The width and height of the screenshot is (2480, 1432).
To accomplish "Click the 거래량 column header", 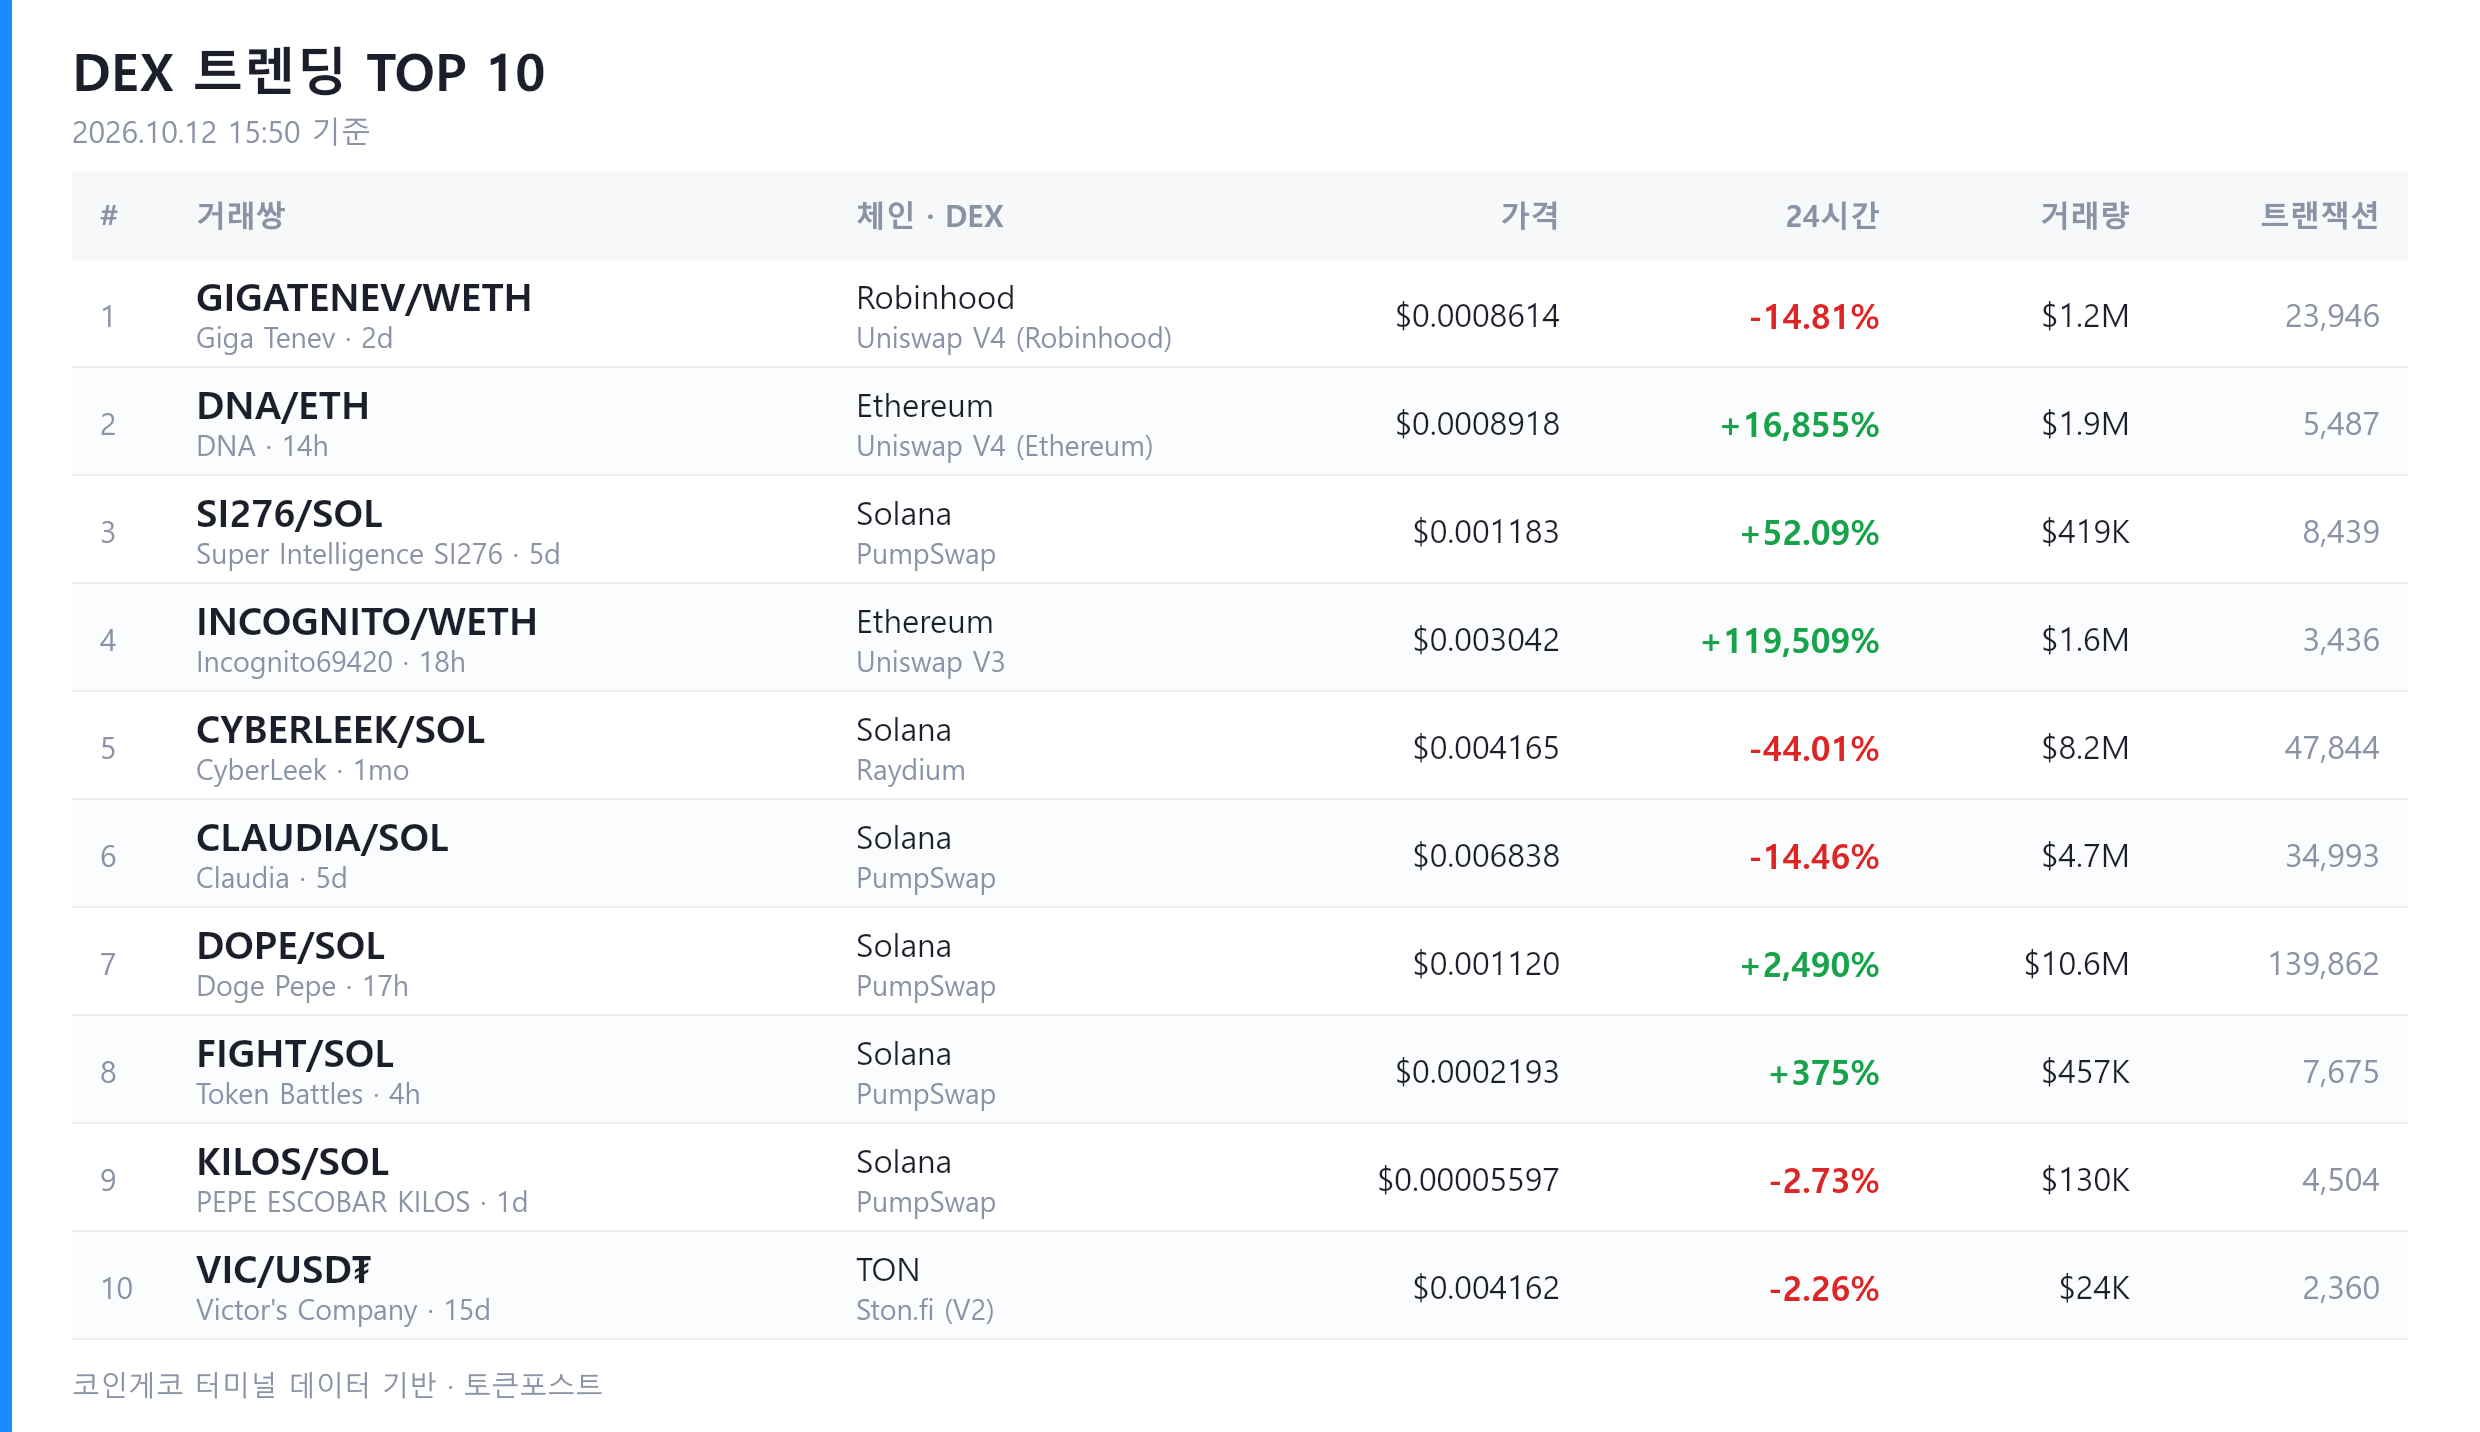I will [2085, 215].
